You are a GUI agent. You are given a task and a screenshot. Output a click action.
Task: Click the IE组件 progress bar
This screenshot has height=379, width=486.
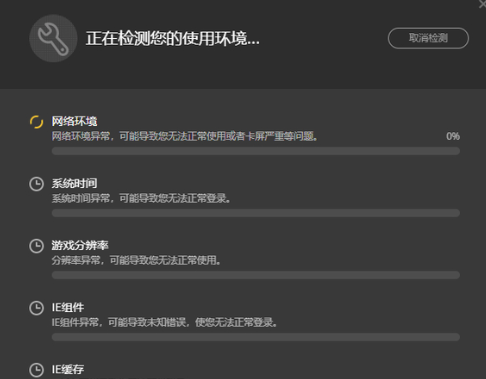tap(256, 337)
